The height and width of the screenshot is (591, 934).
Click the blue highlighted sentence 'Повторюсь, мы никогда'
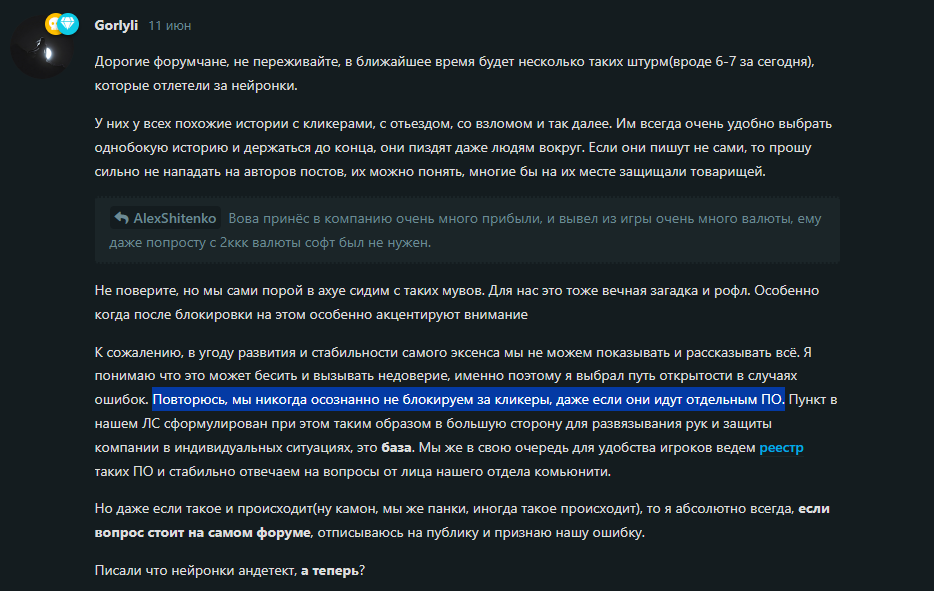468,399
